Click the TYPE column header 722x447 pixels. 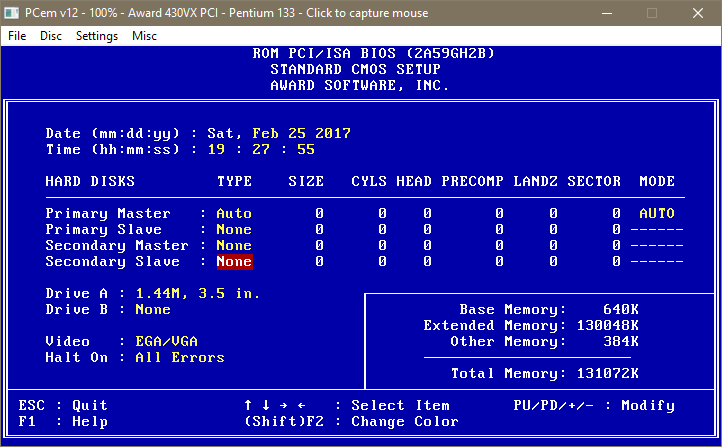pos(234,181)
